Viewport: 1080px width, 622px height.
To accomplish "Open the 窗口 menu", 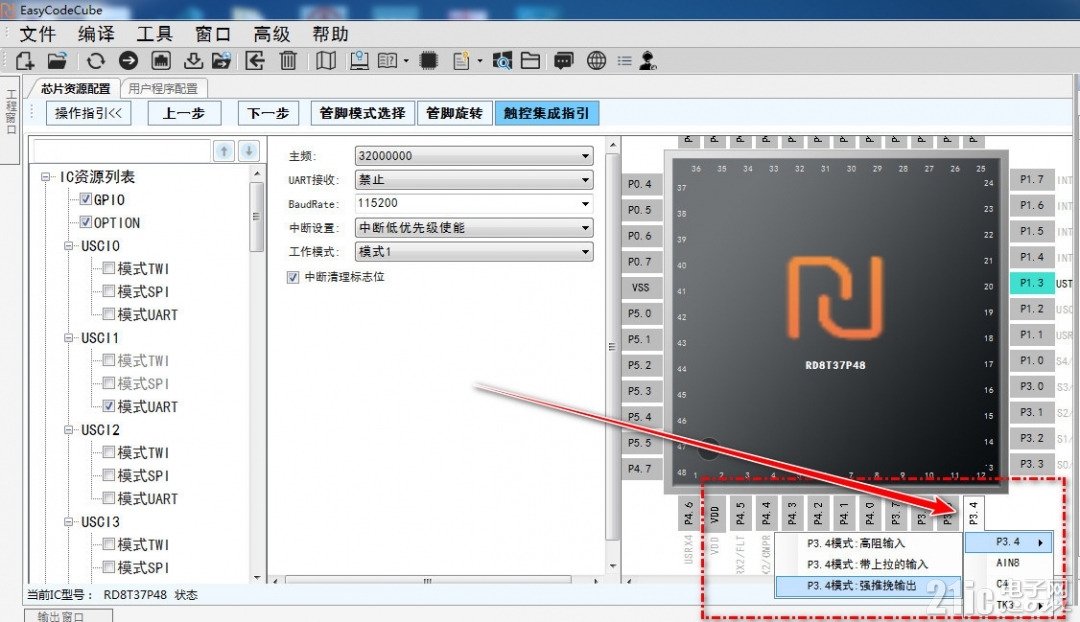I will pos(213,34).
